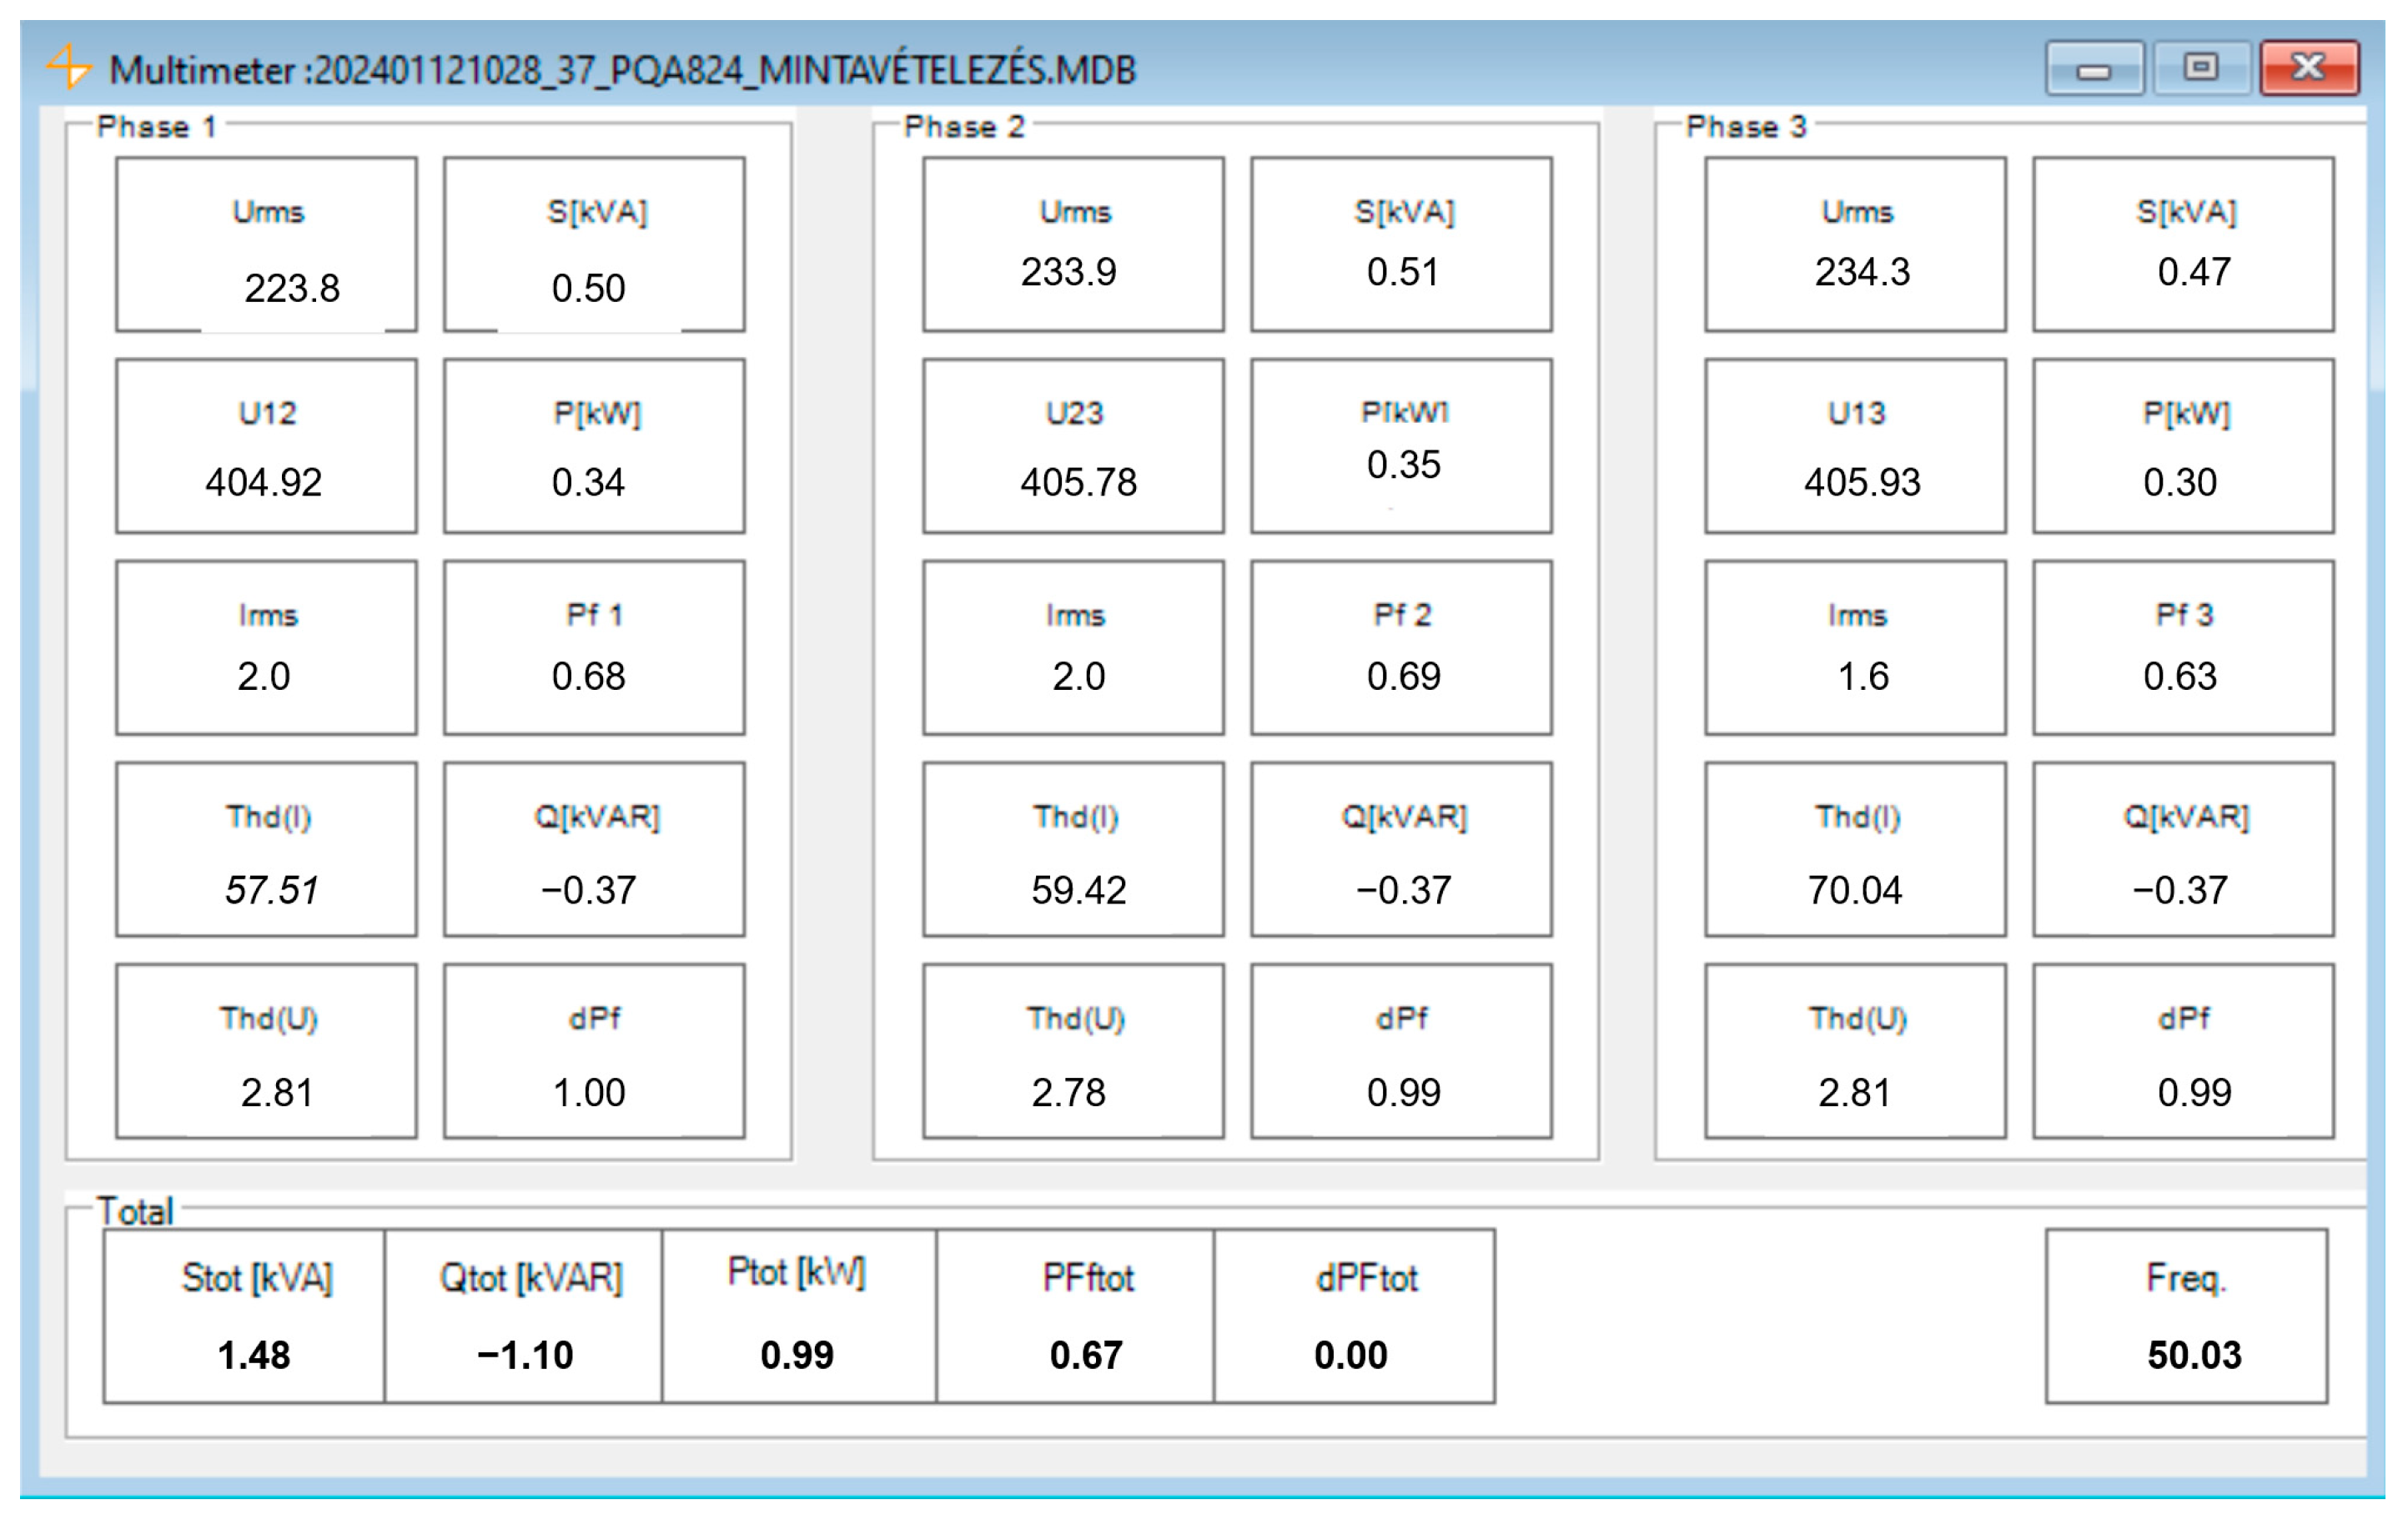Select the Qtot [kVAR] total cell
This screenshot has height=1520, width=2408.
click(x=524, y=1317)
